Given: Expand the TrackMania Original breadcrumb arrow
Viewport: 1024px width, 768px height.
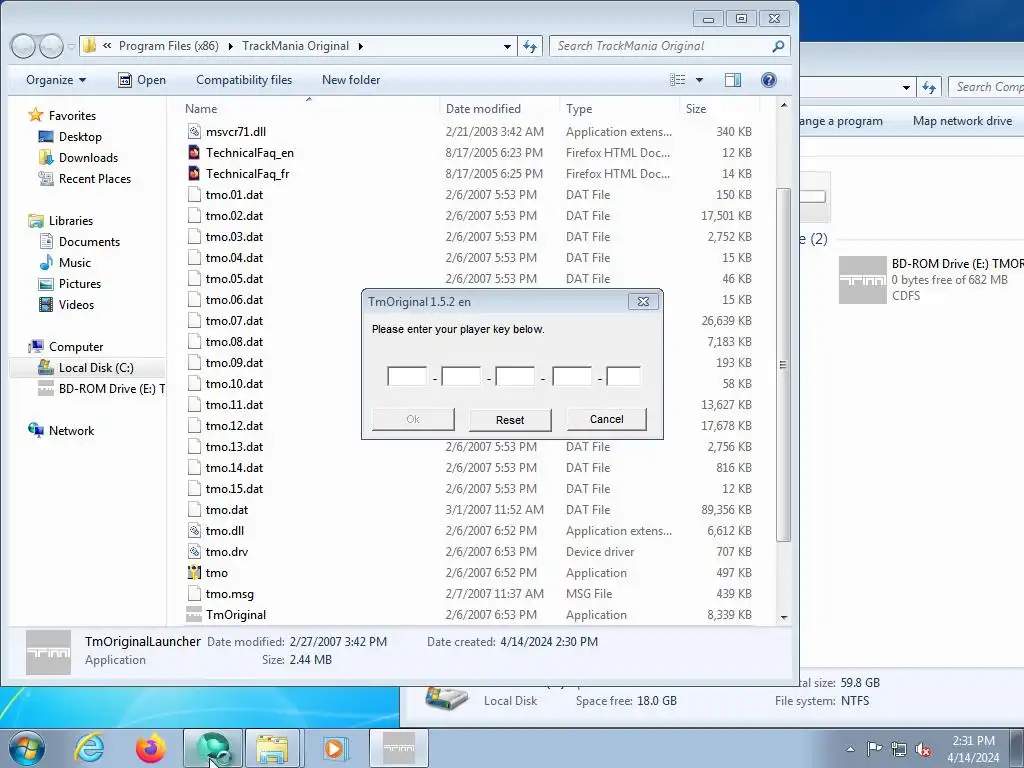Looking at the screenshot, I should point(360,46).
